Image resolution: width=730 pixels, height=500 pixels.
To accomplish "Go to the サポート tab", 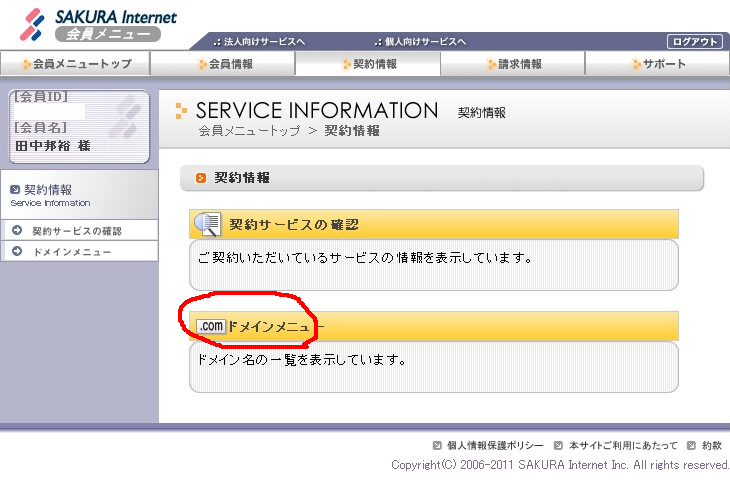I will pos(658,64).
